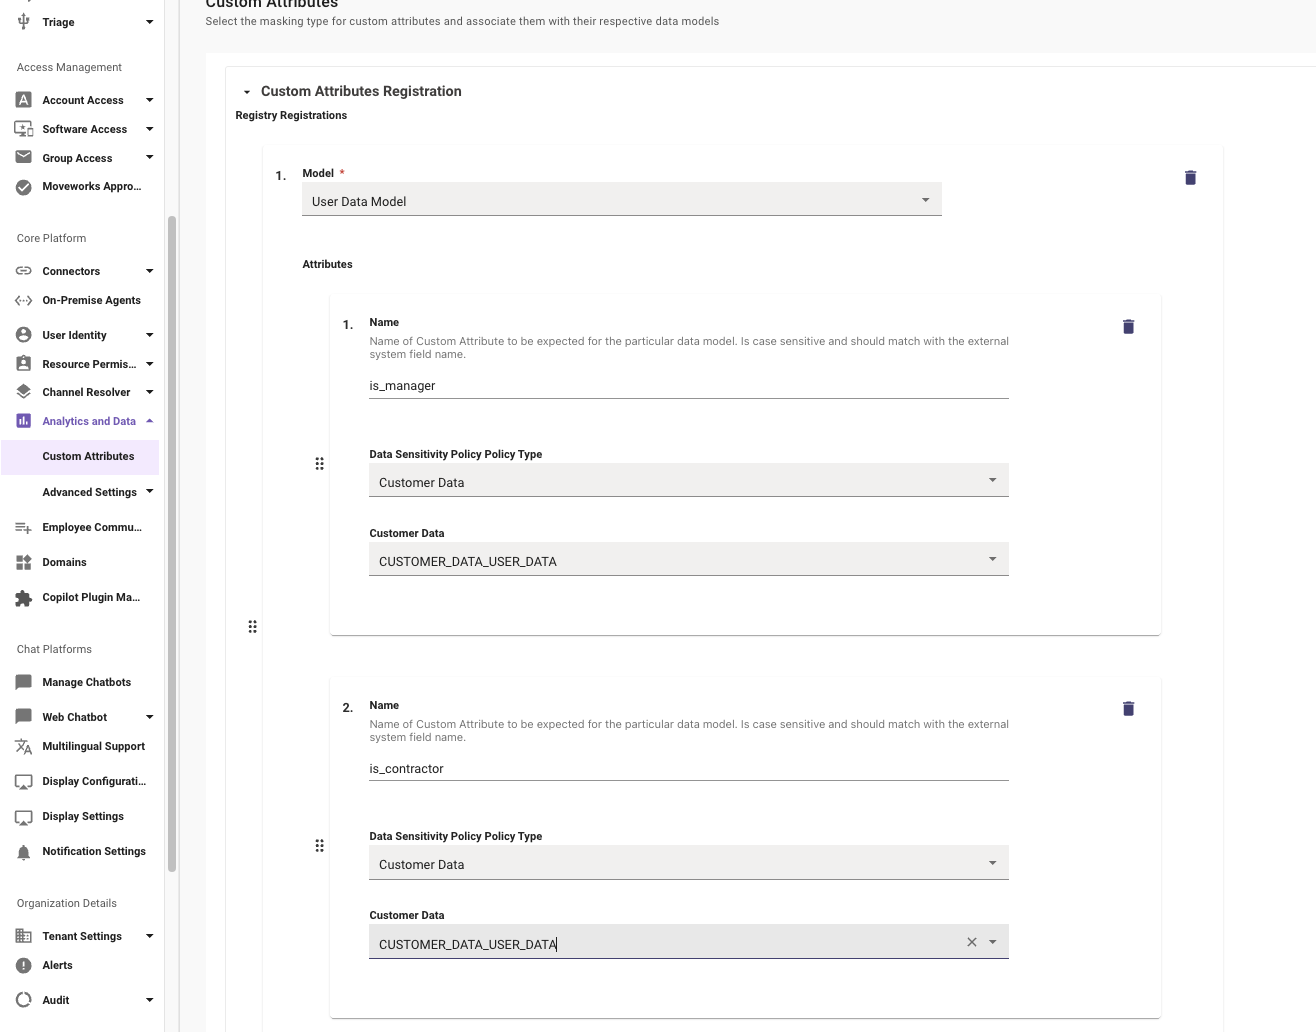
Task: Click the Moveworks Approvals checkmark icon
Action: [24, 186]
